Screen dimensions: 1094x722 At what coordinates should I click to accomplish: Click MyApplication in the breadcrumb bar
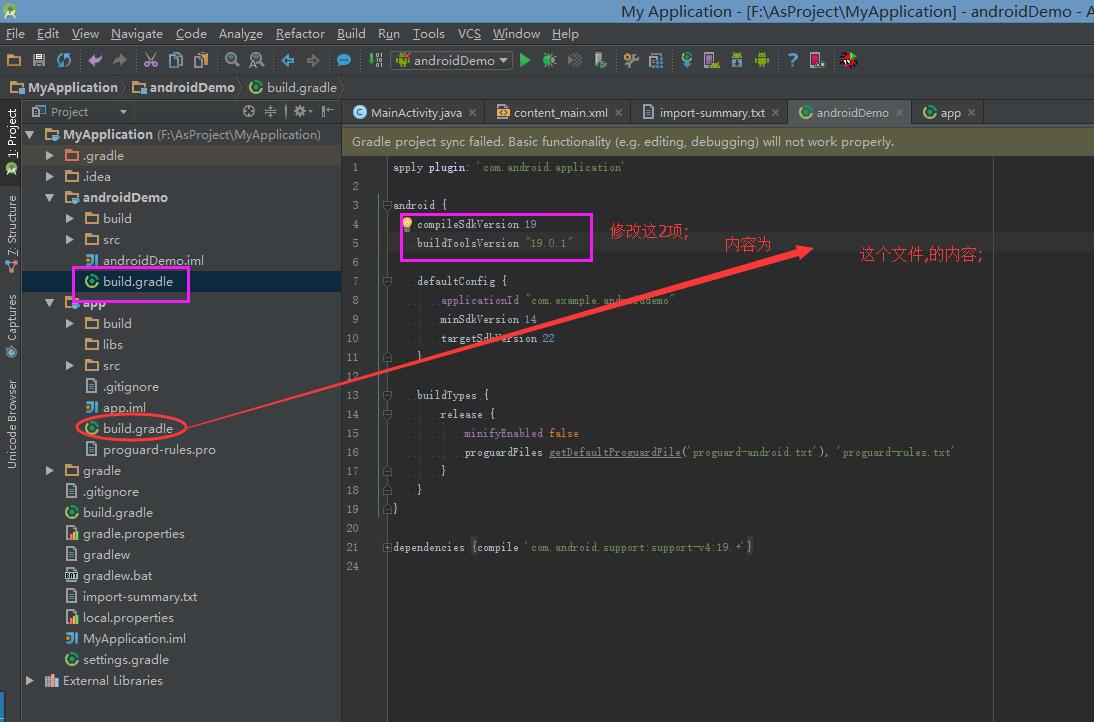(64, 87)
